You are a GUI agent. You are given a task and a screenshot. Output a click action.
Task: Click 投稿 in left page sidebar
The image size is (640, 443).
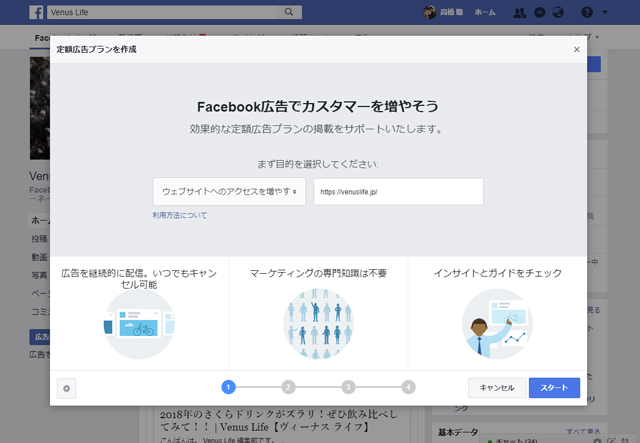click(x=40, y=239)
